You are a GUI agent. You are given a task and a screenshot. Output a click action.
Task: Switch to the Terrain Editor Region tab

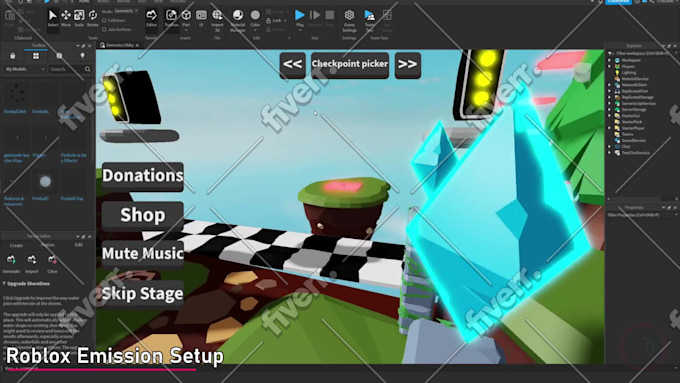pos(48,245)
